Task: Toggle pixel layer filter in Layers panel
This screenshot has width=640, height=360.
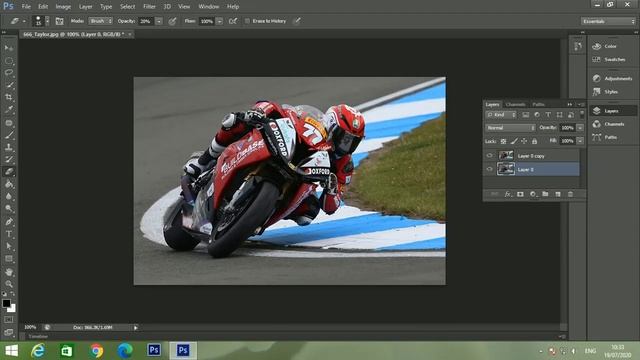Action: pos(526,115)
